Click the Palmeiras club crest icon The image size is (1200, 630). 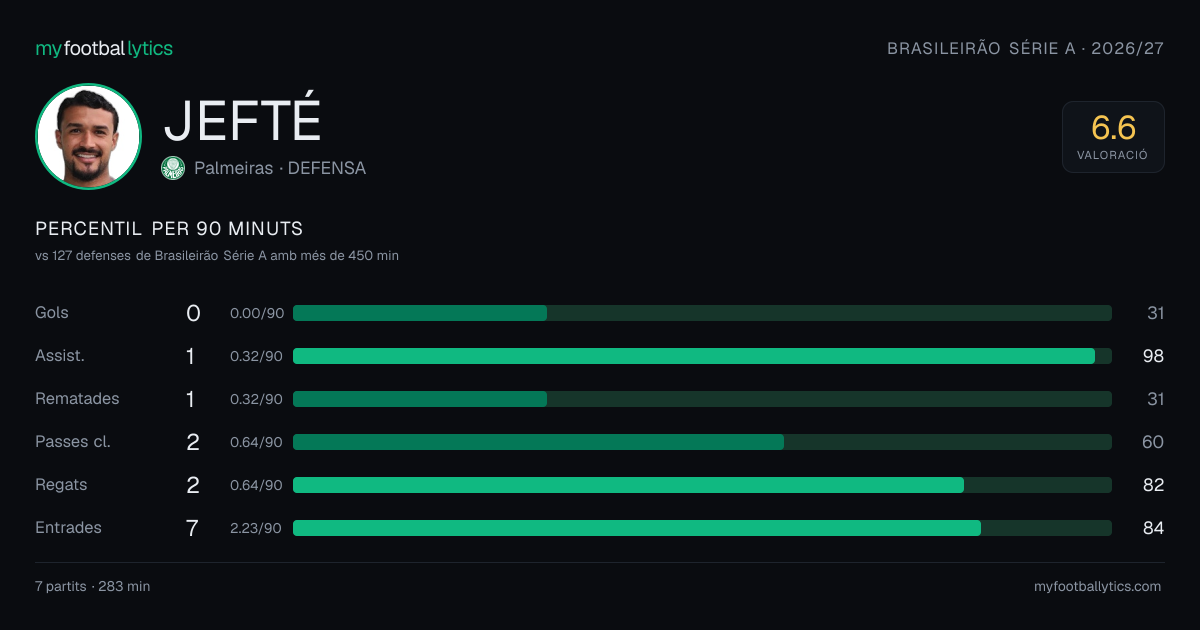tap(173, 168)
